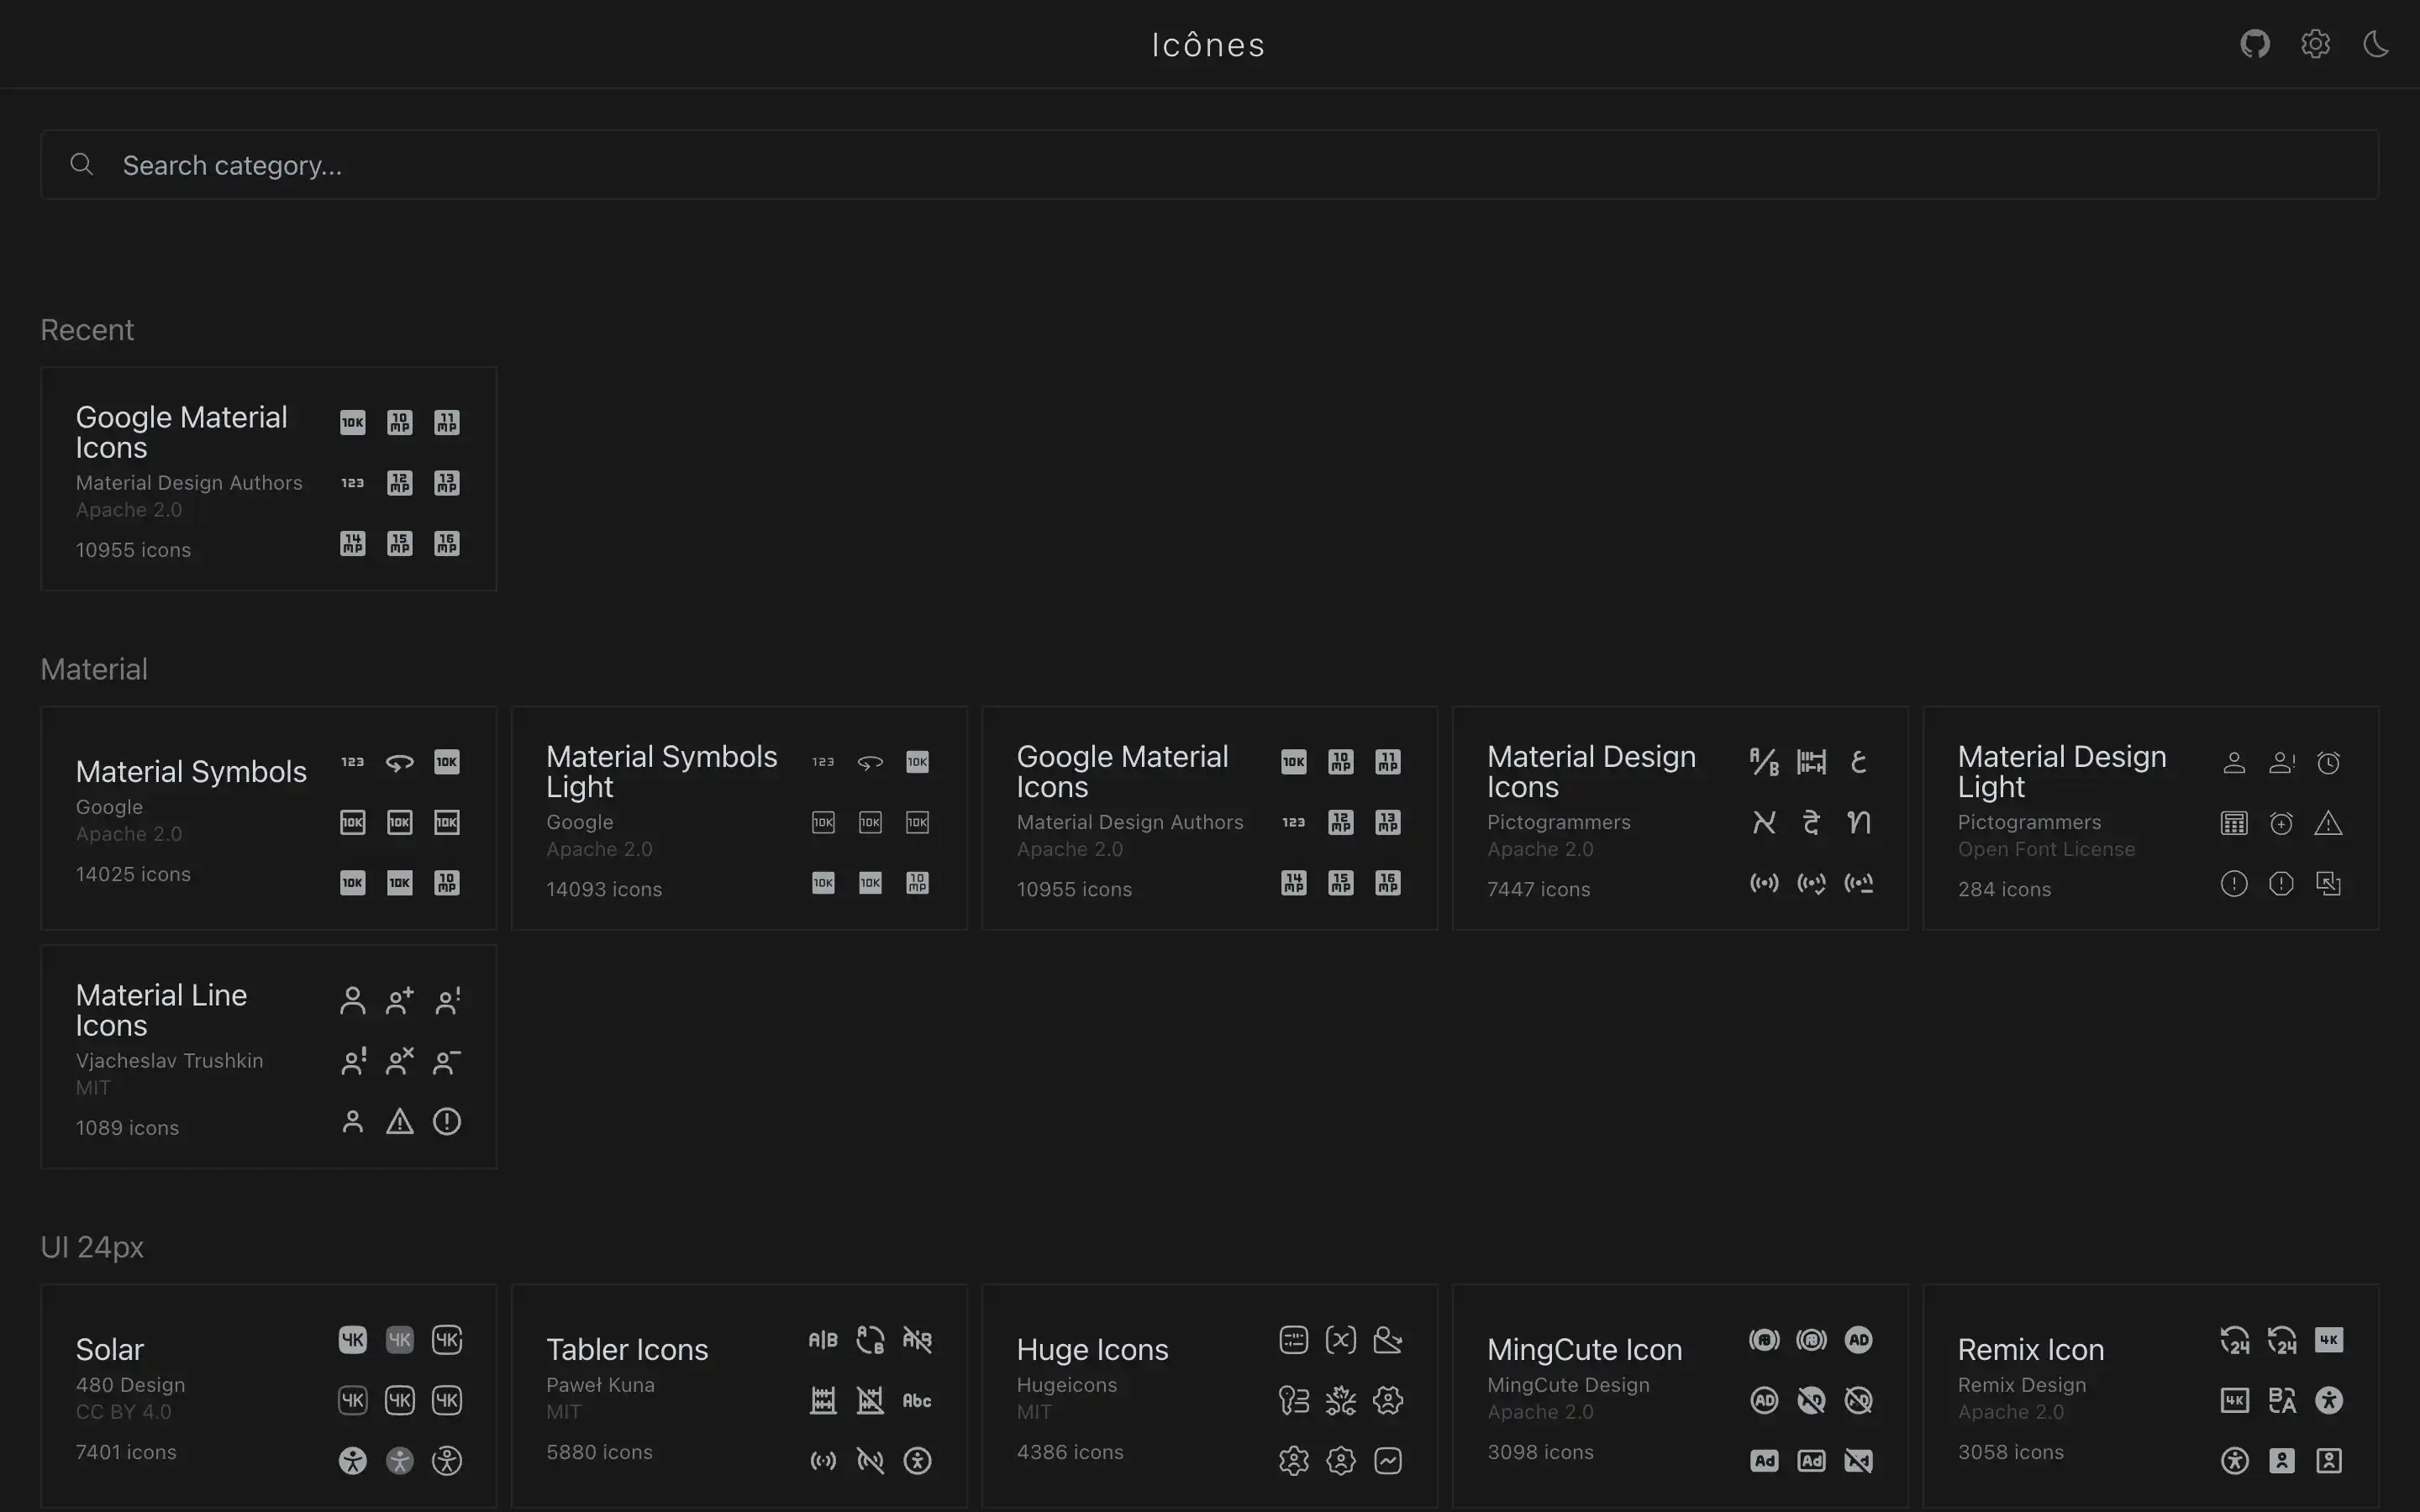This screenshot has width=2420, height=1512.
Task: Open the Solar icon collection
Action: pyautogui.click(x=269, y=1397)
